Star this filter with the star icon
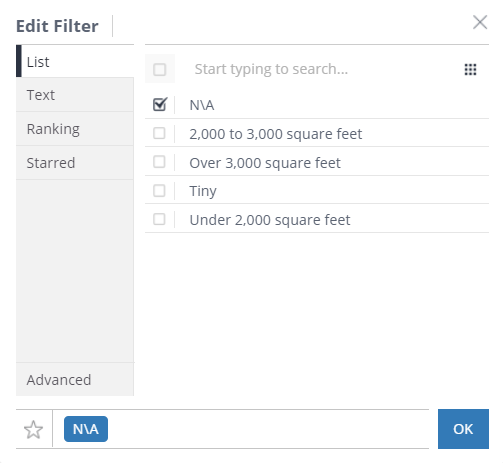This screenshot has width=503, height=463. pyautogui.click(x=34, y=429)
